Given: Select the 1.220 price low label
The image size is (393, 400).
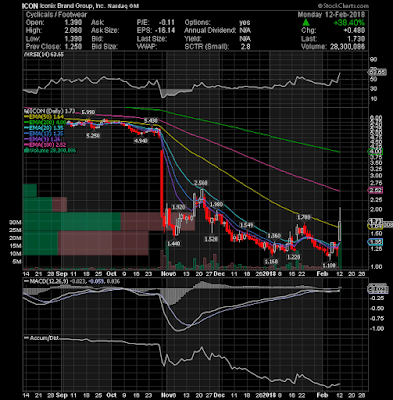Looking at the screenshot, I should click(294, 257).
